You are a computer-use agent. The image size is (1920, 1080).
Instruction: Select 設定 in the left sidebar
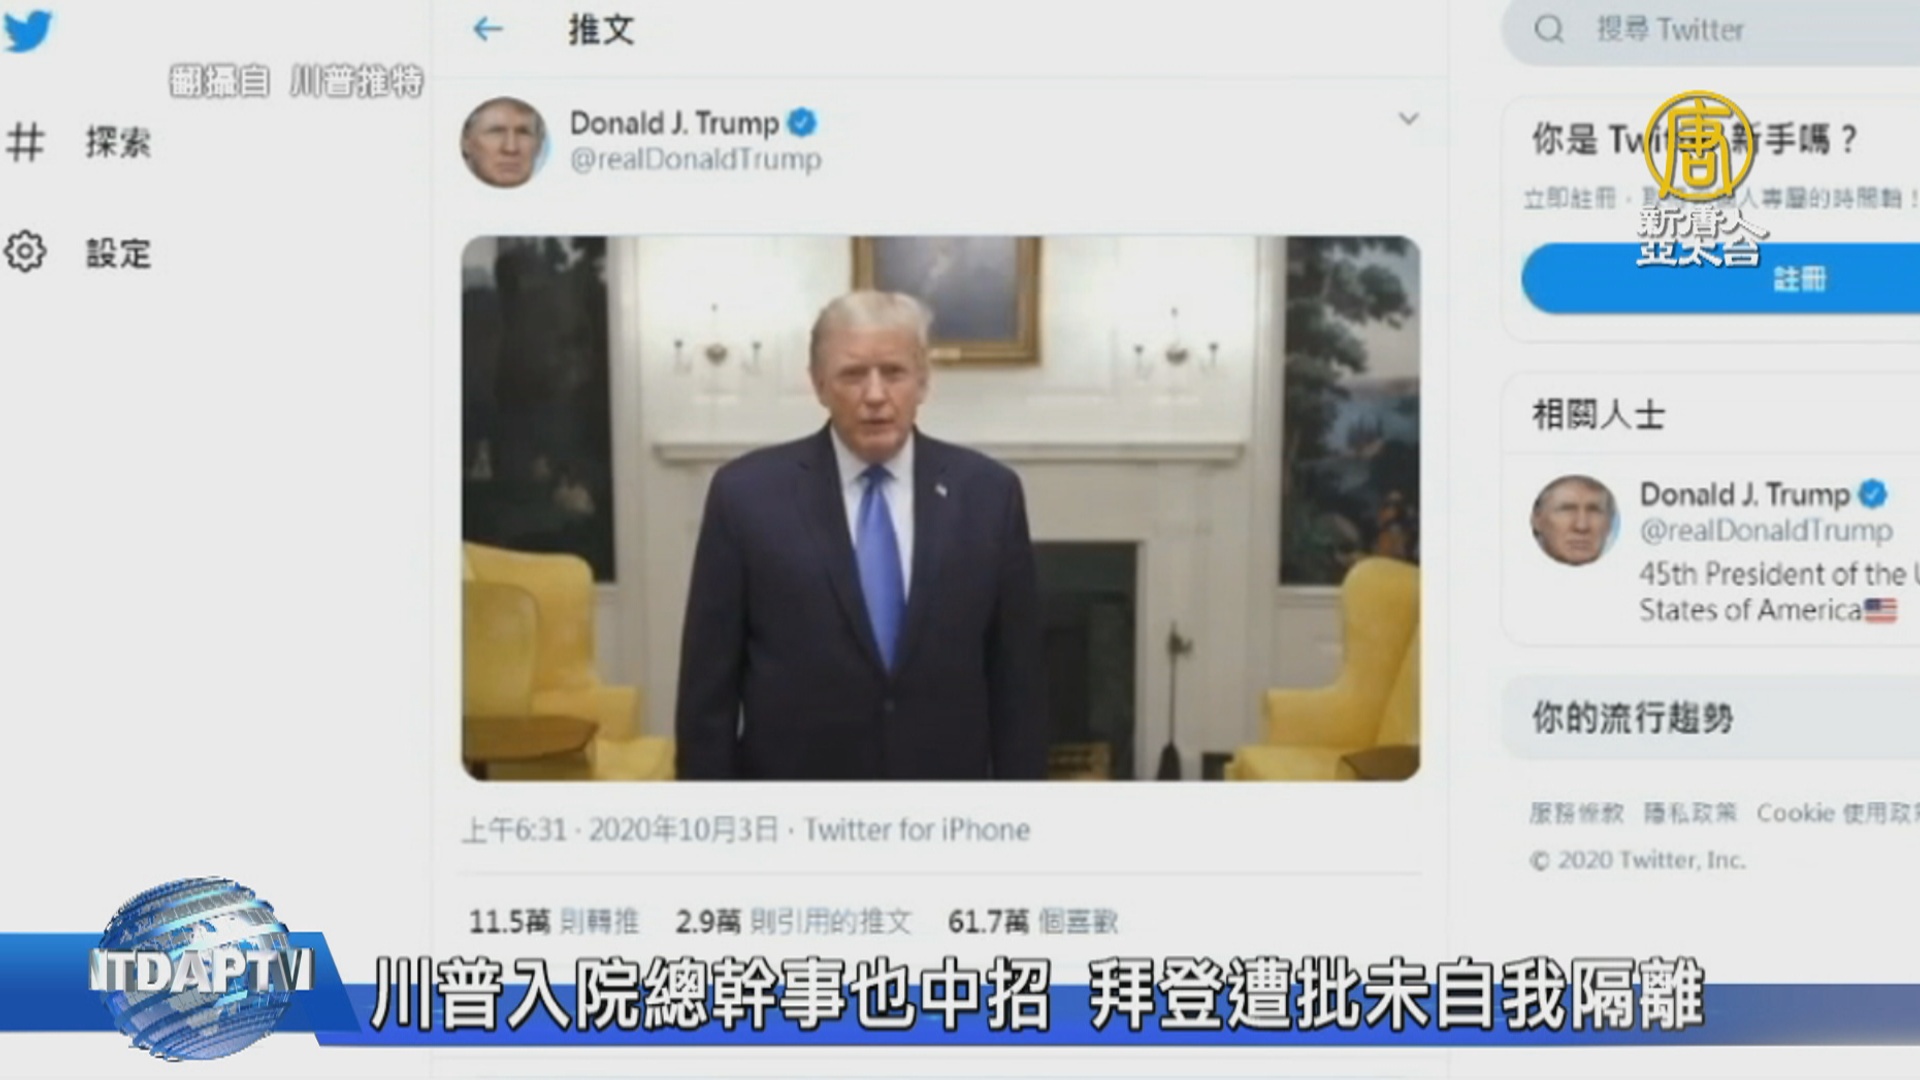(118, 253)
